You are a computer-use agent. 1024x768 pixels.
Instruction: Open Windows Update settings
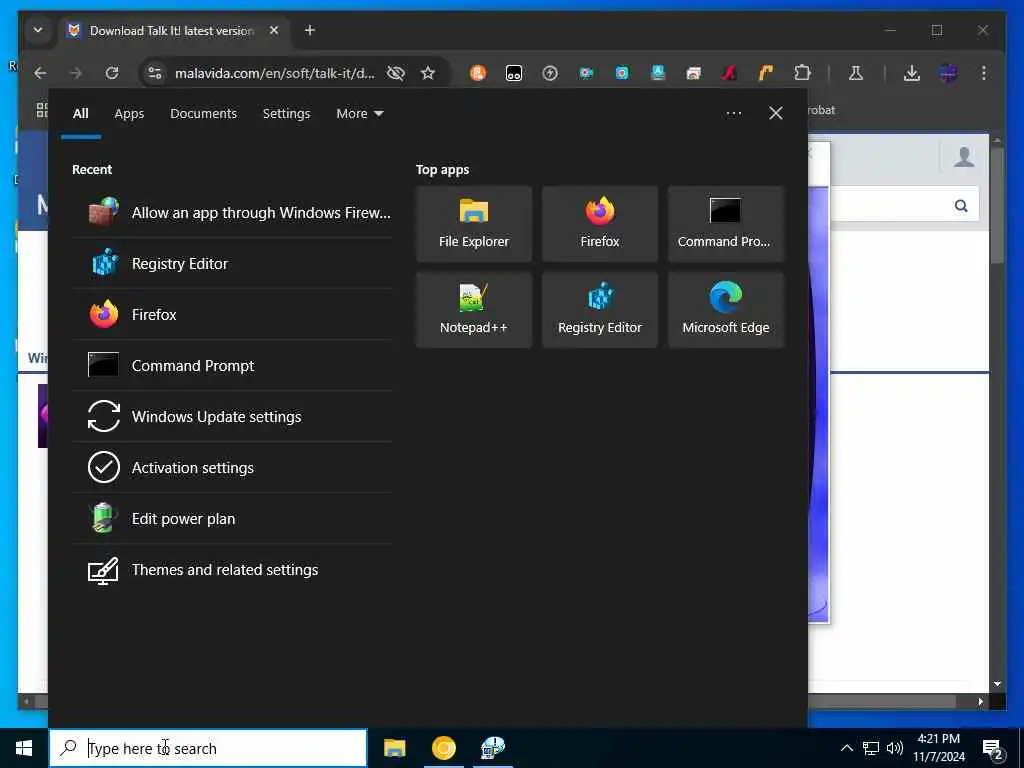point(232,417)
